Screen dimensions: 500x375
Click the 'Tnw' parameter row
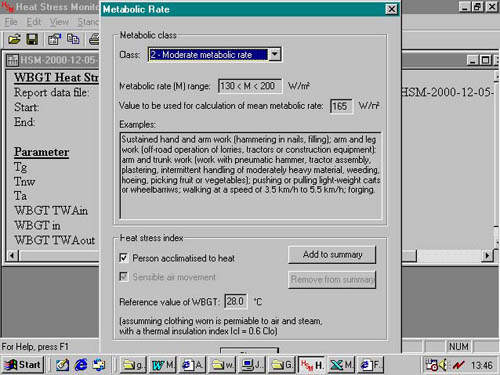(24, 182)
